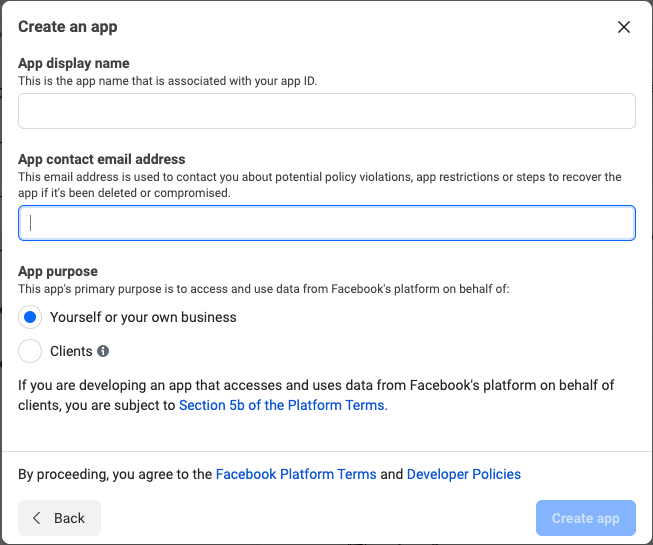Click the App purpose heading text
The image size is (653, 545).
[58, 271]
